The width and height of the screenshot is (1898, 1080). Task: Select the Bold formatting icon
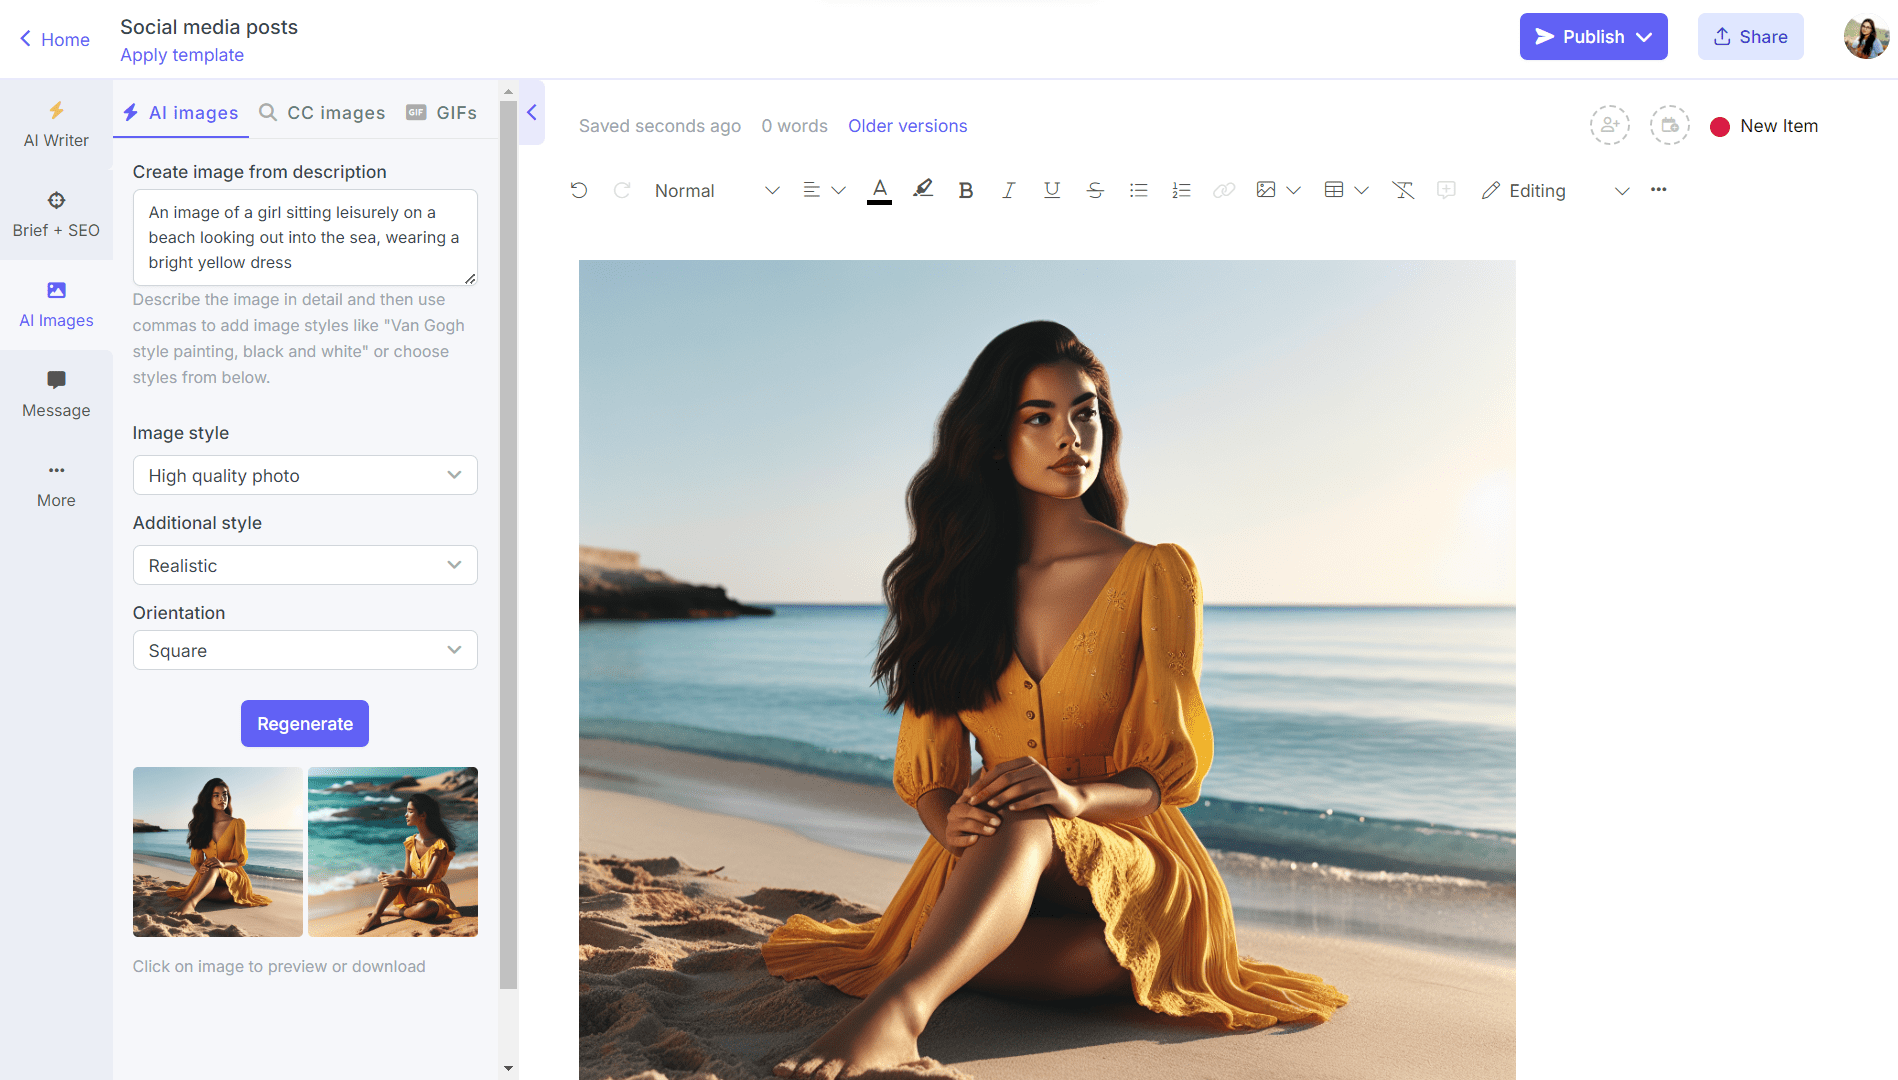click(965, 190)
